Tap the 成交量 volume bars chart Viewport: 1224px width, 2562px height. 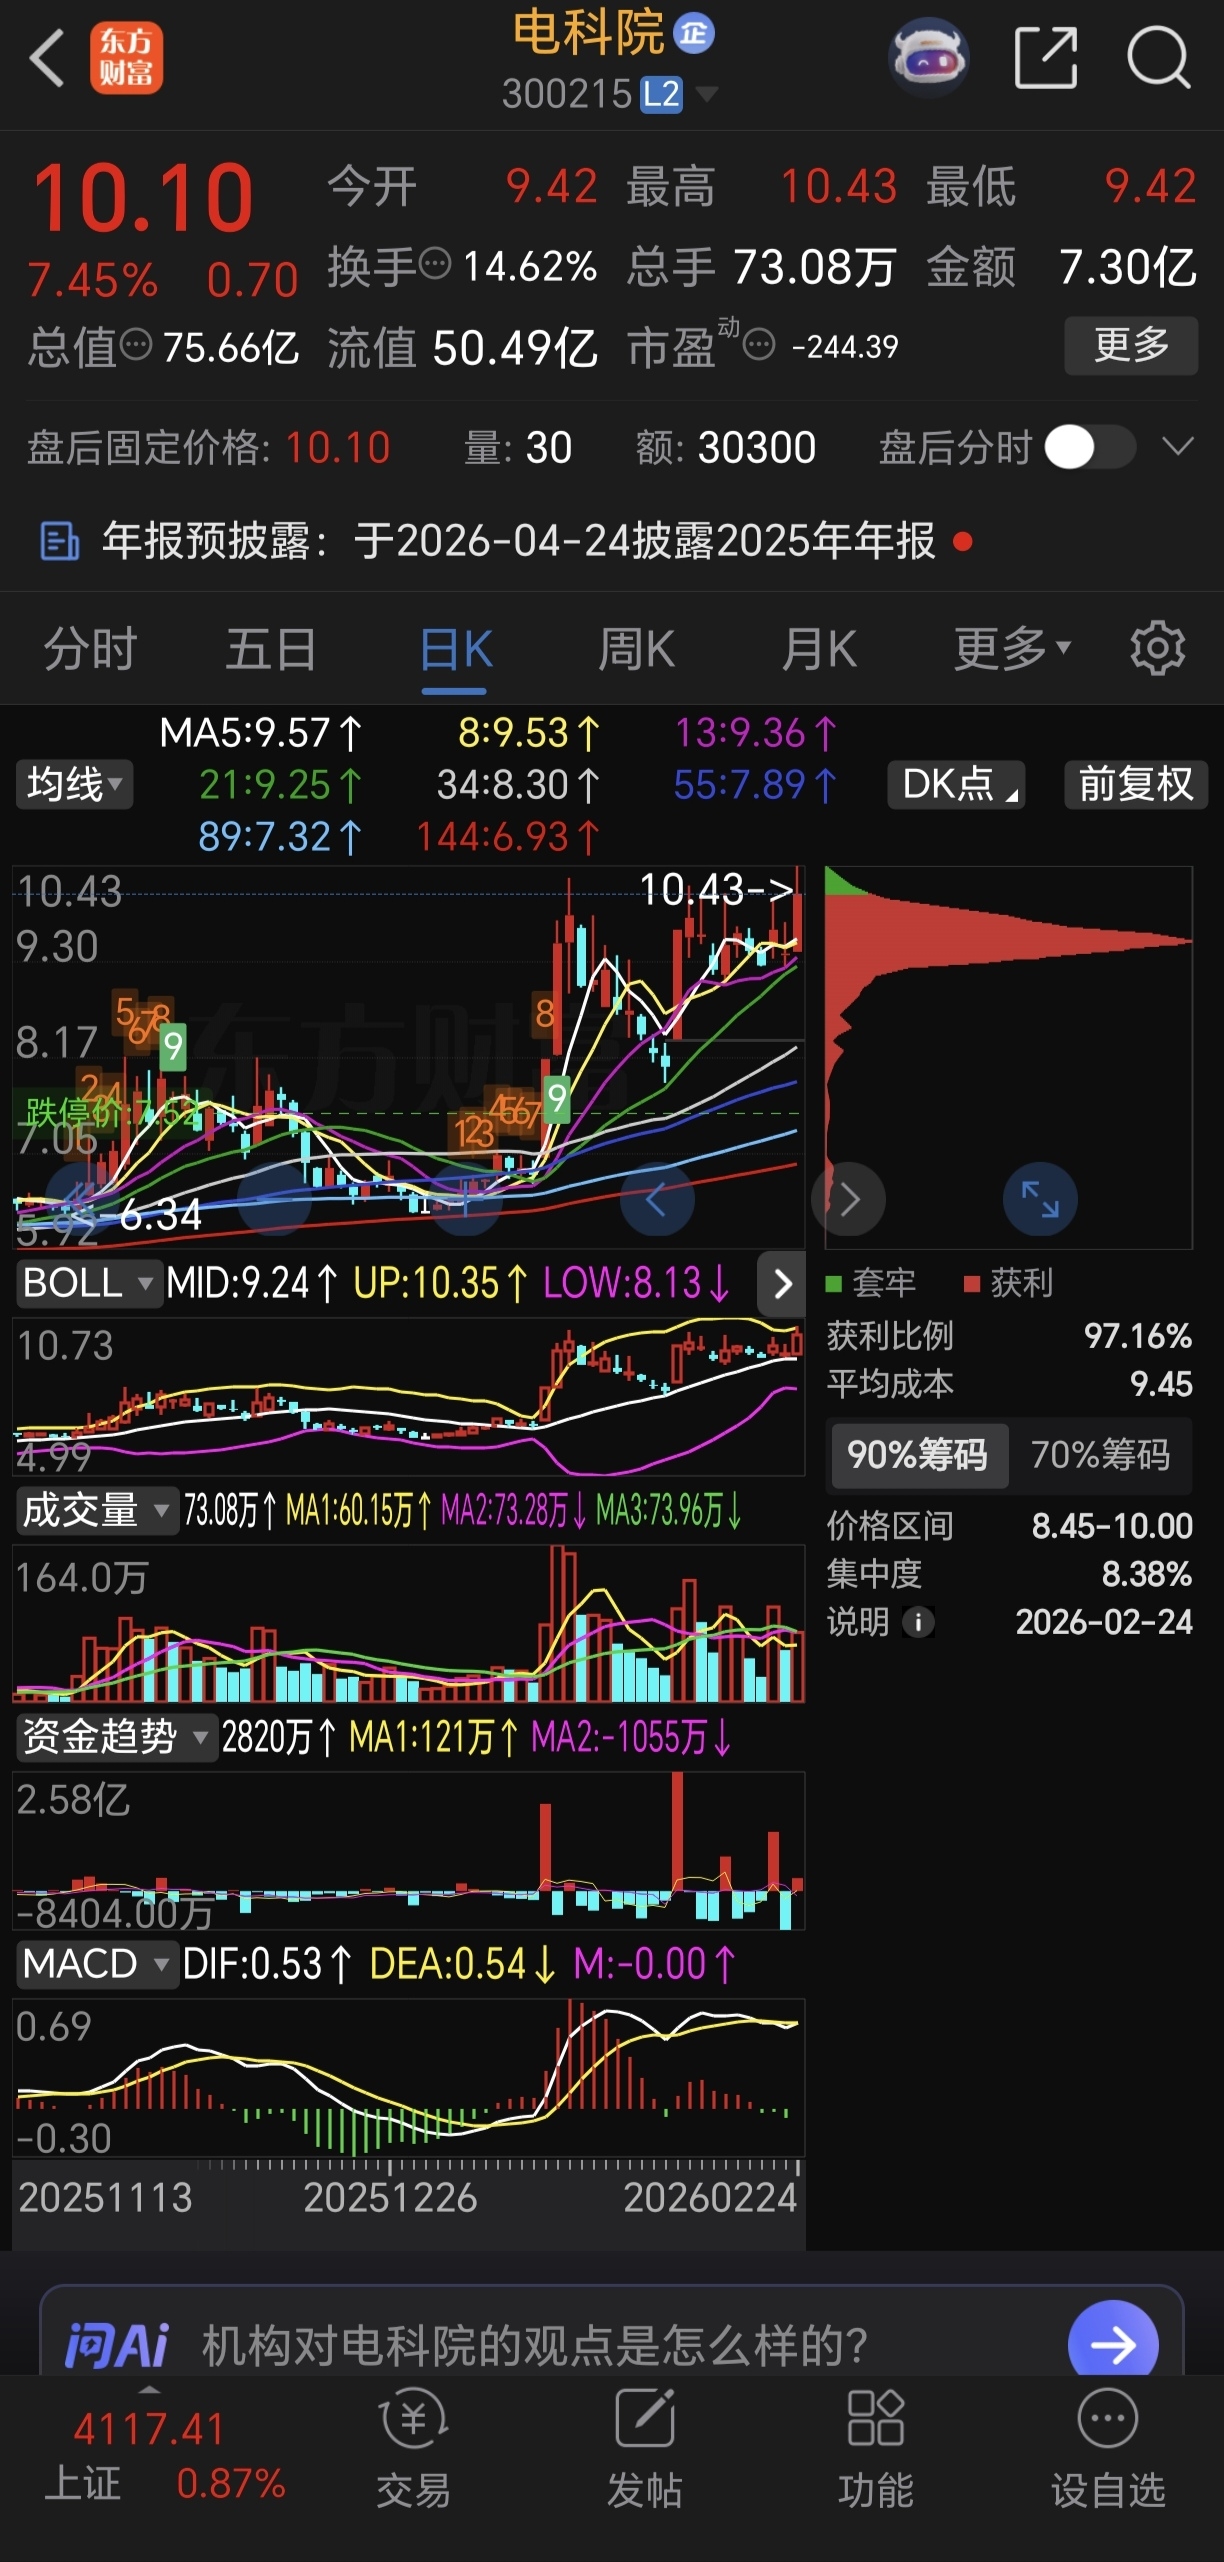pyautogui.click(x=409, y=1624)
